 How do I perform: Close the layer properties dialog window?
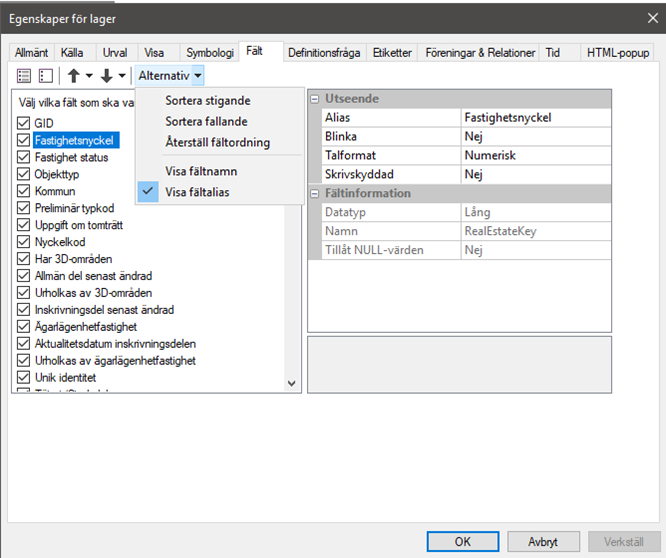(641, 18)
